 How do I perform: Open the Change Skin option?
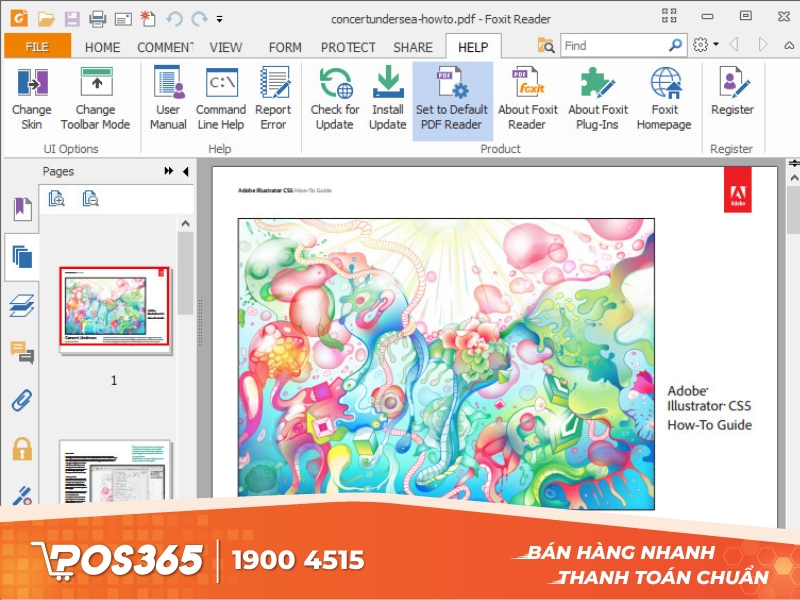(32, 99)
